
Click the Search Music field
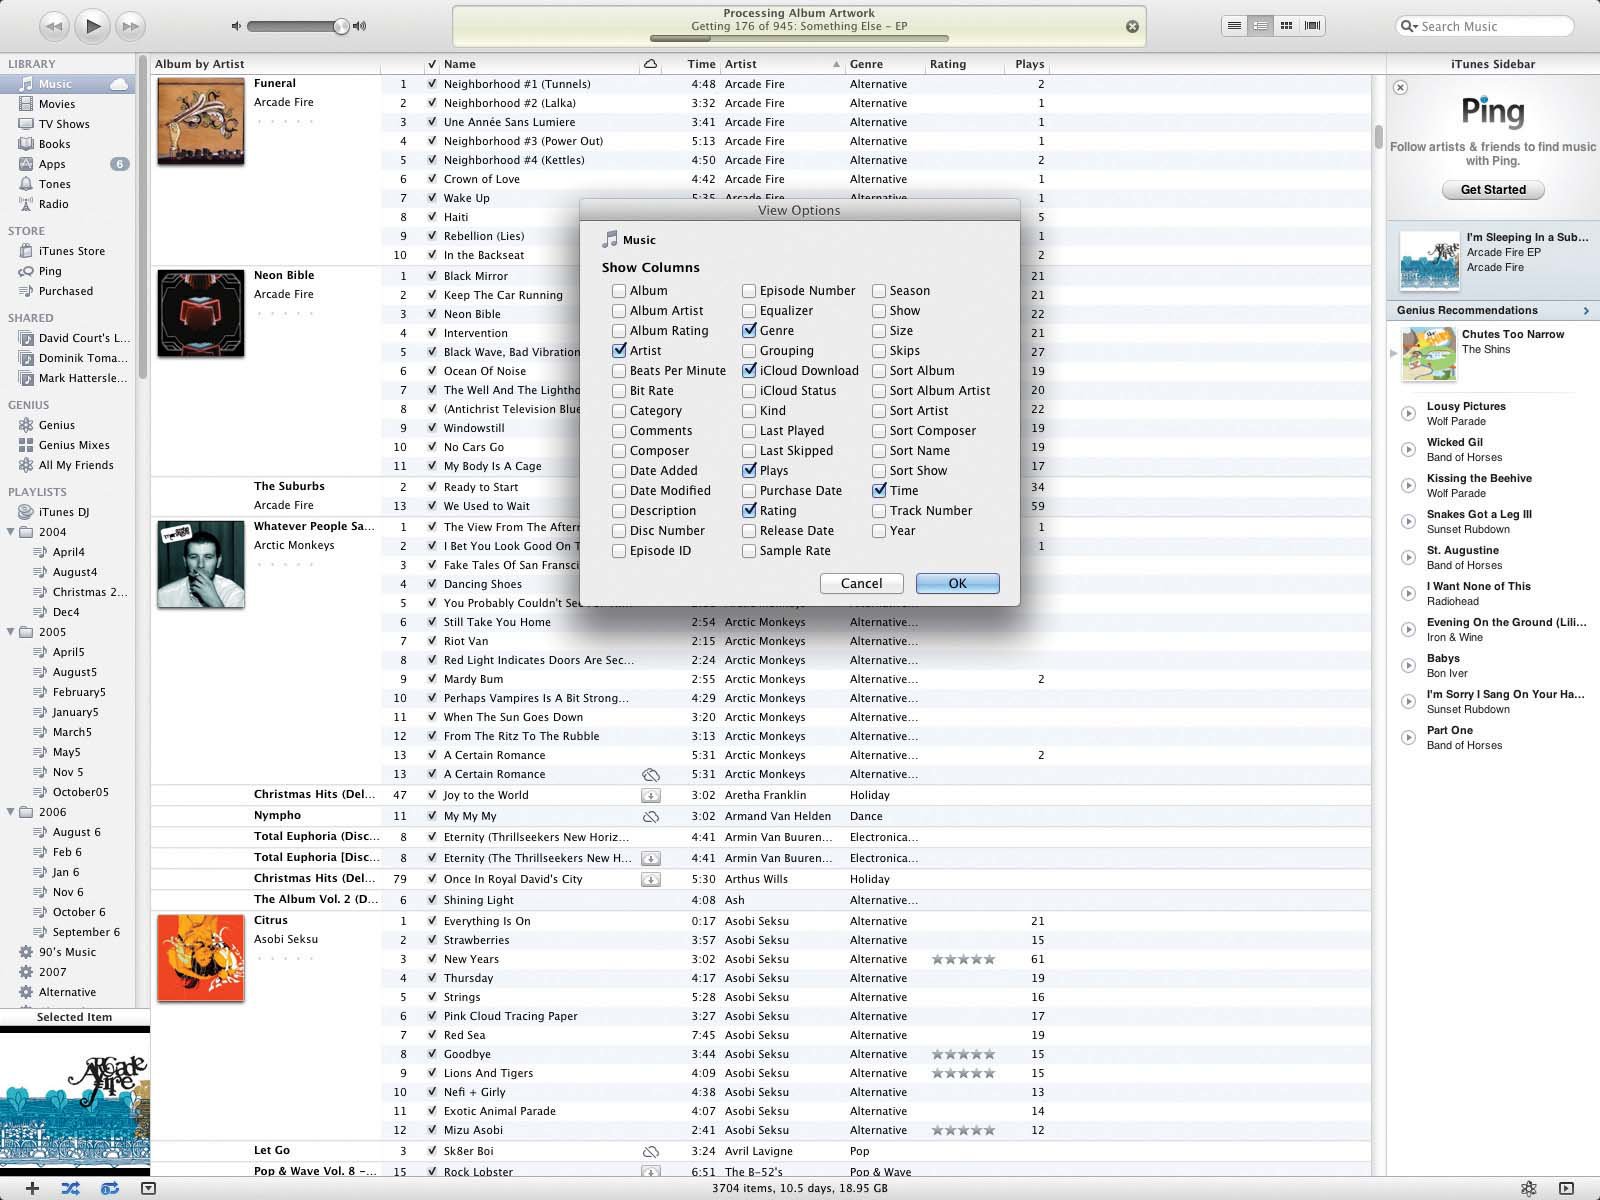pos(1487,26)
